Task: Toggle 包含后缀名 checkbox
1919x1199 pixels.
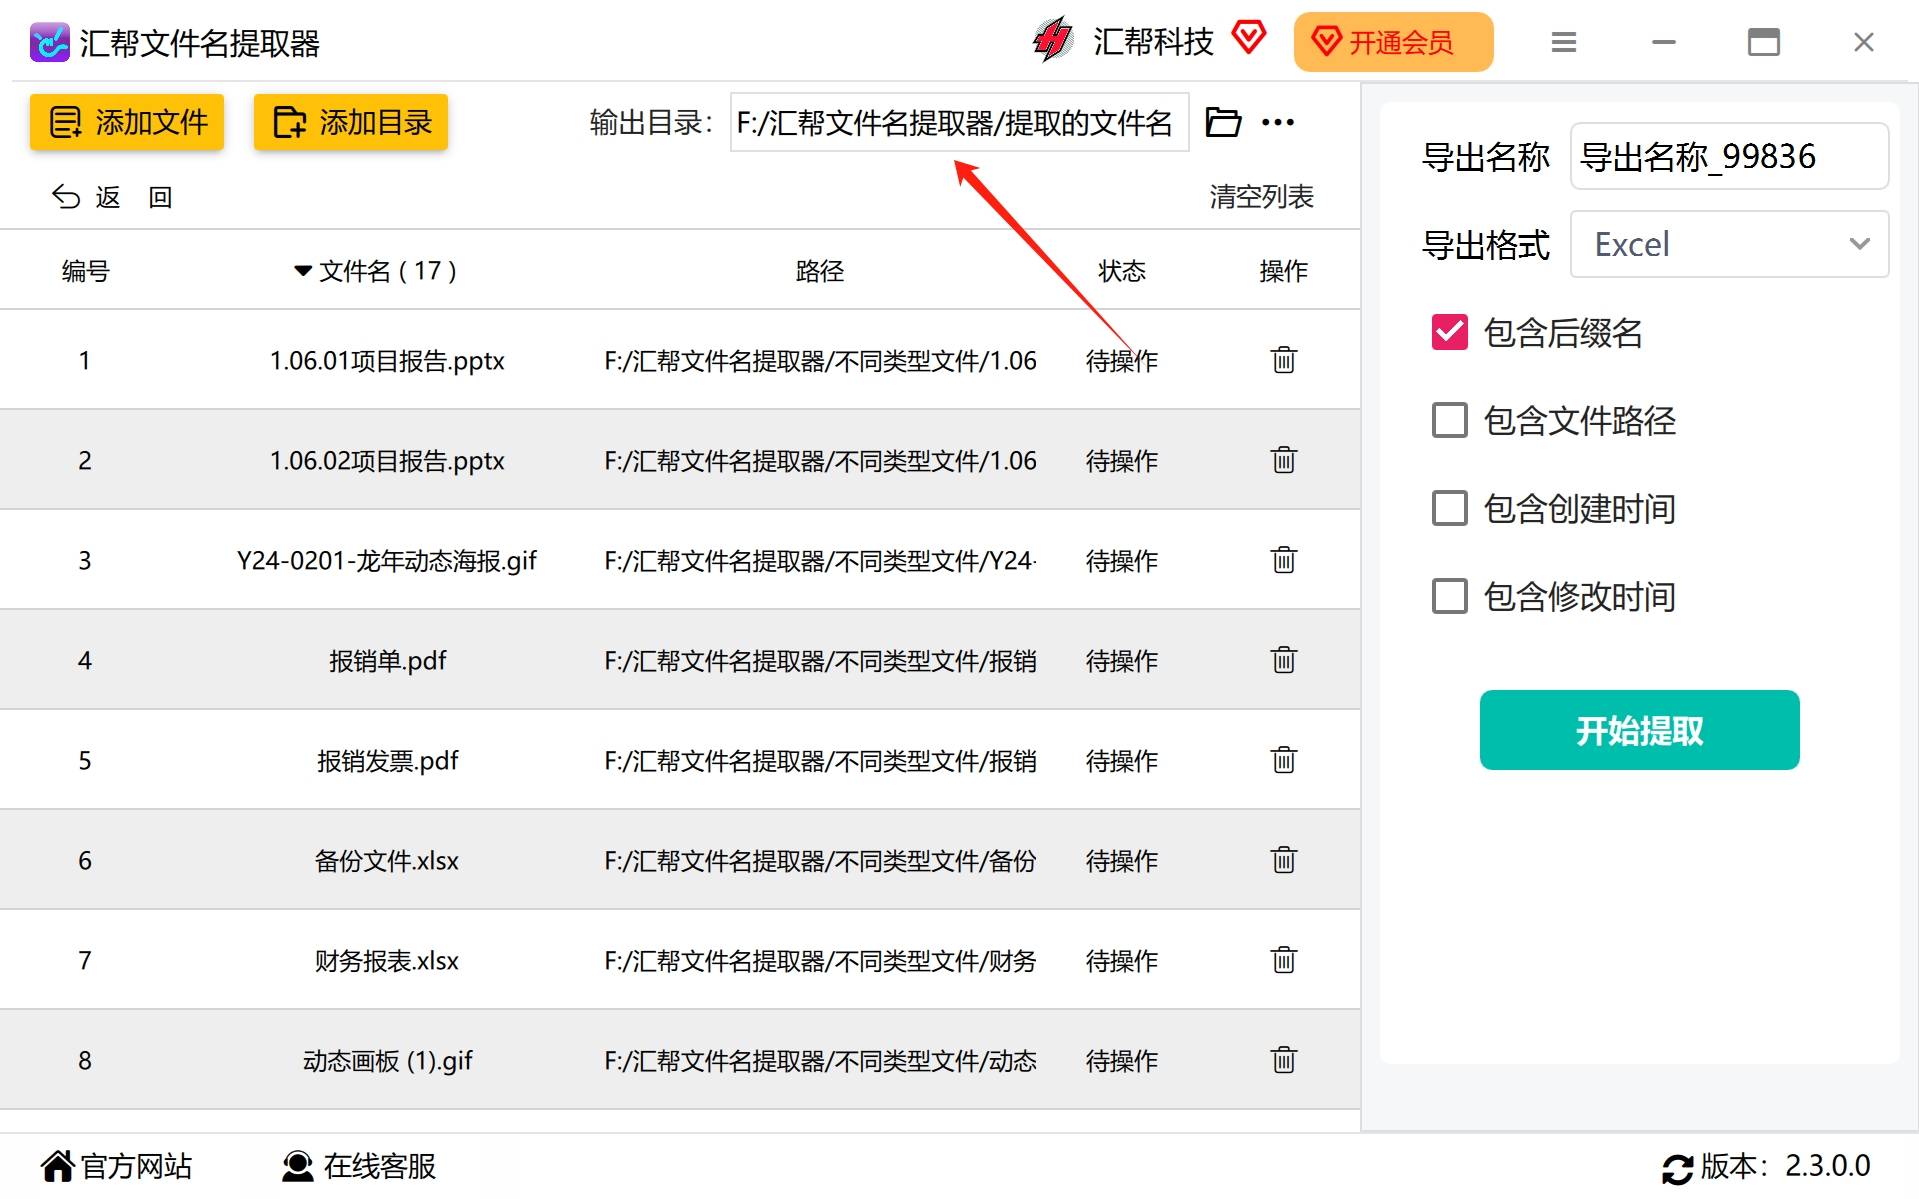Action: coord(1450,332)
